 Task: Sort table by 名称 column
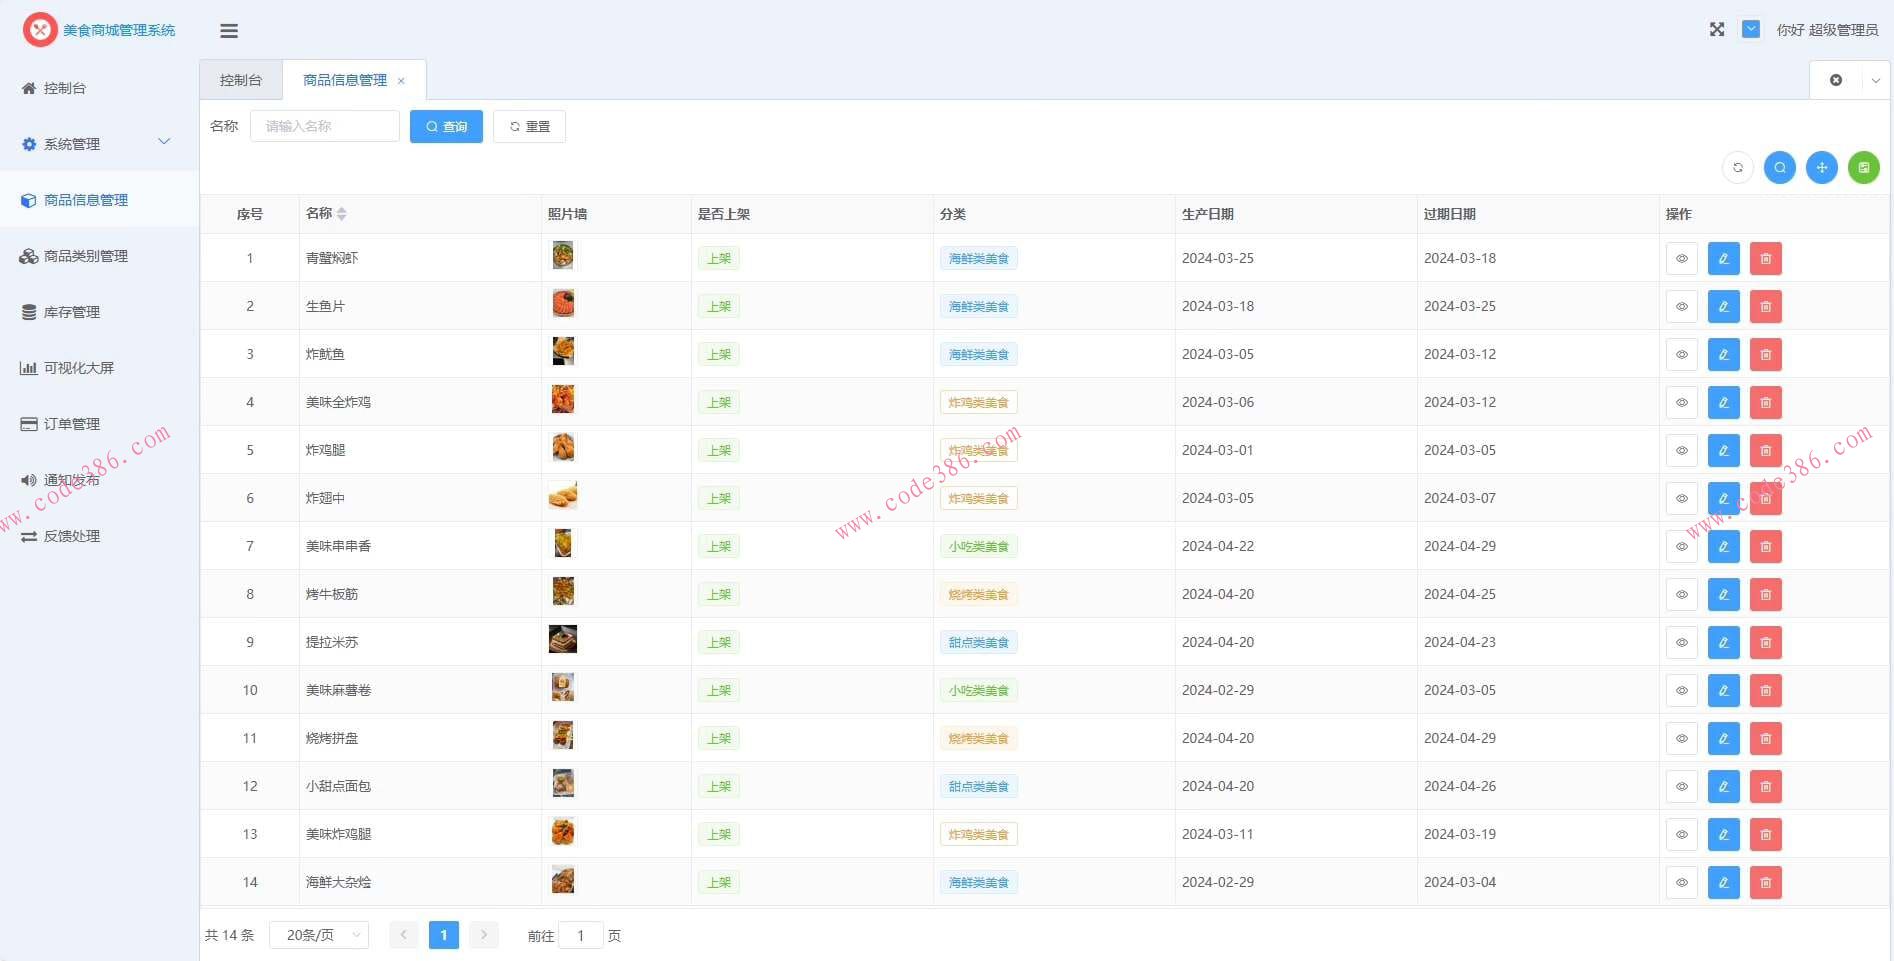click(341, 214)
